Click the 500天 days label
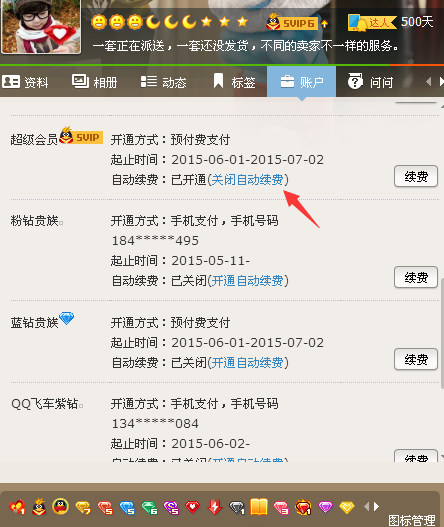 click(417, 22)
